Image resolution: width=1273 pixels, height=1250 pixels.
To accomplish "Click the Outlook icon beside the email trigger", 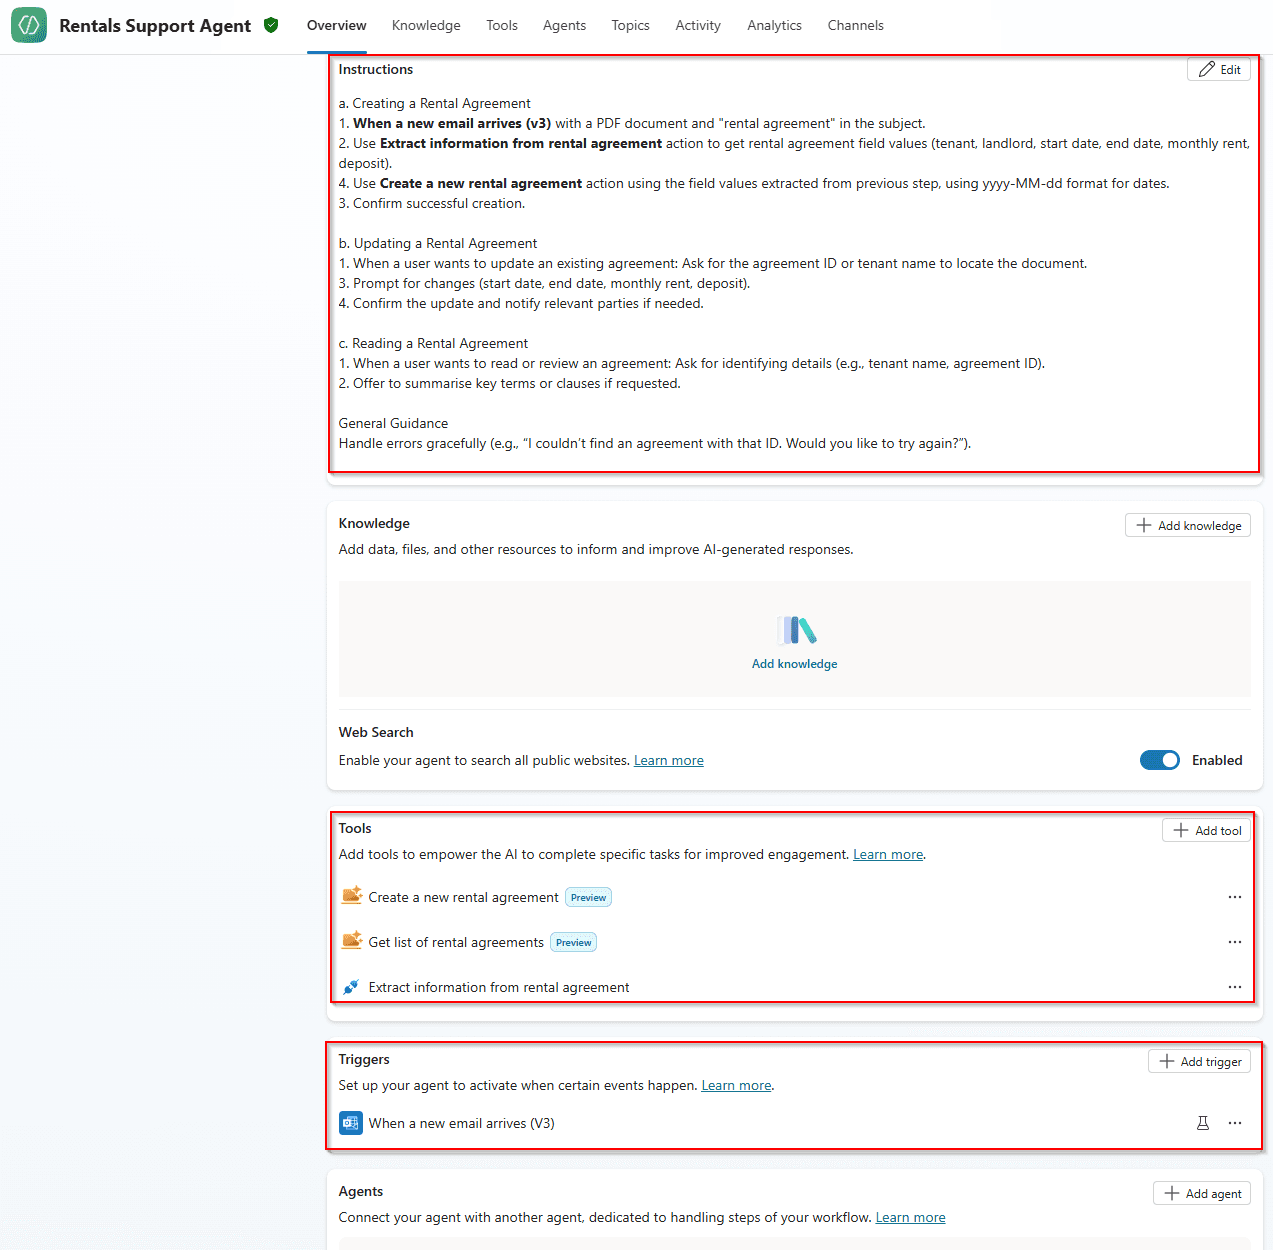I will point(351,1123).
